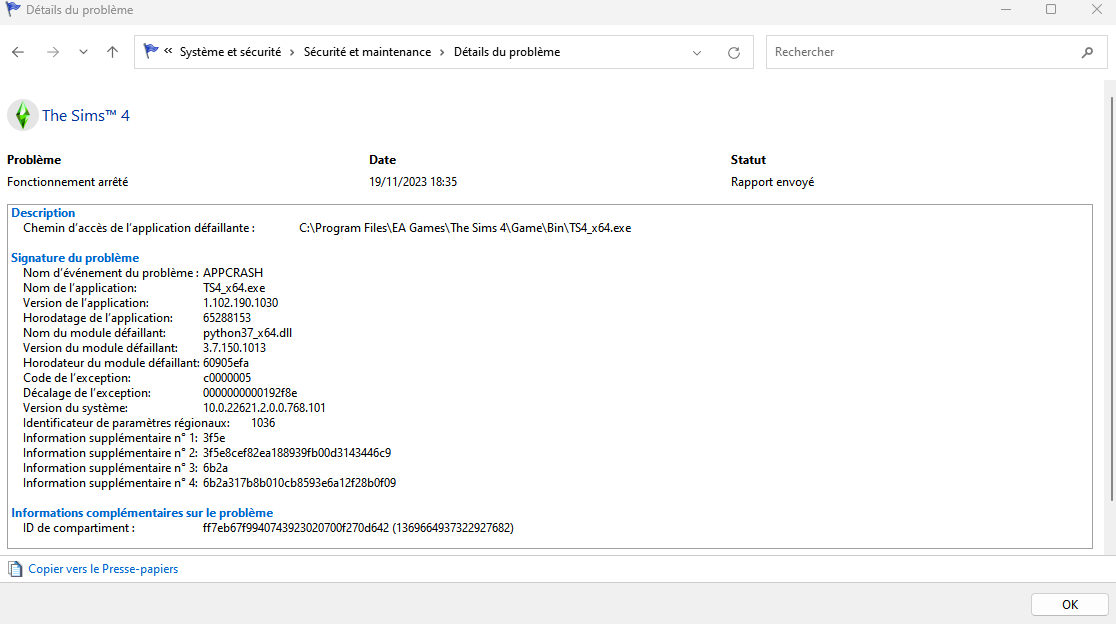Expand chevron after Système et sécurité

click(292, 52)
